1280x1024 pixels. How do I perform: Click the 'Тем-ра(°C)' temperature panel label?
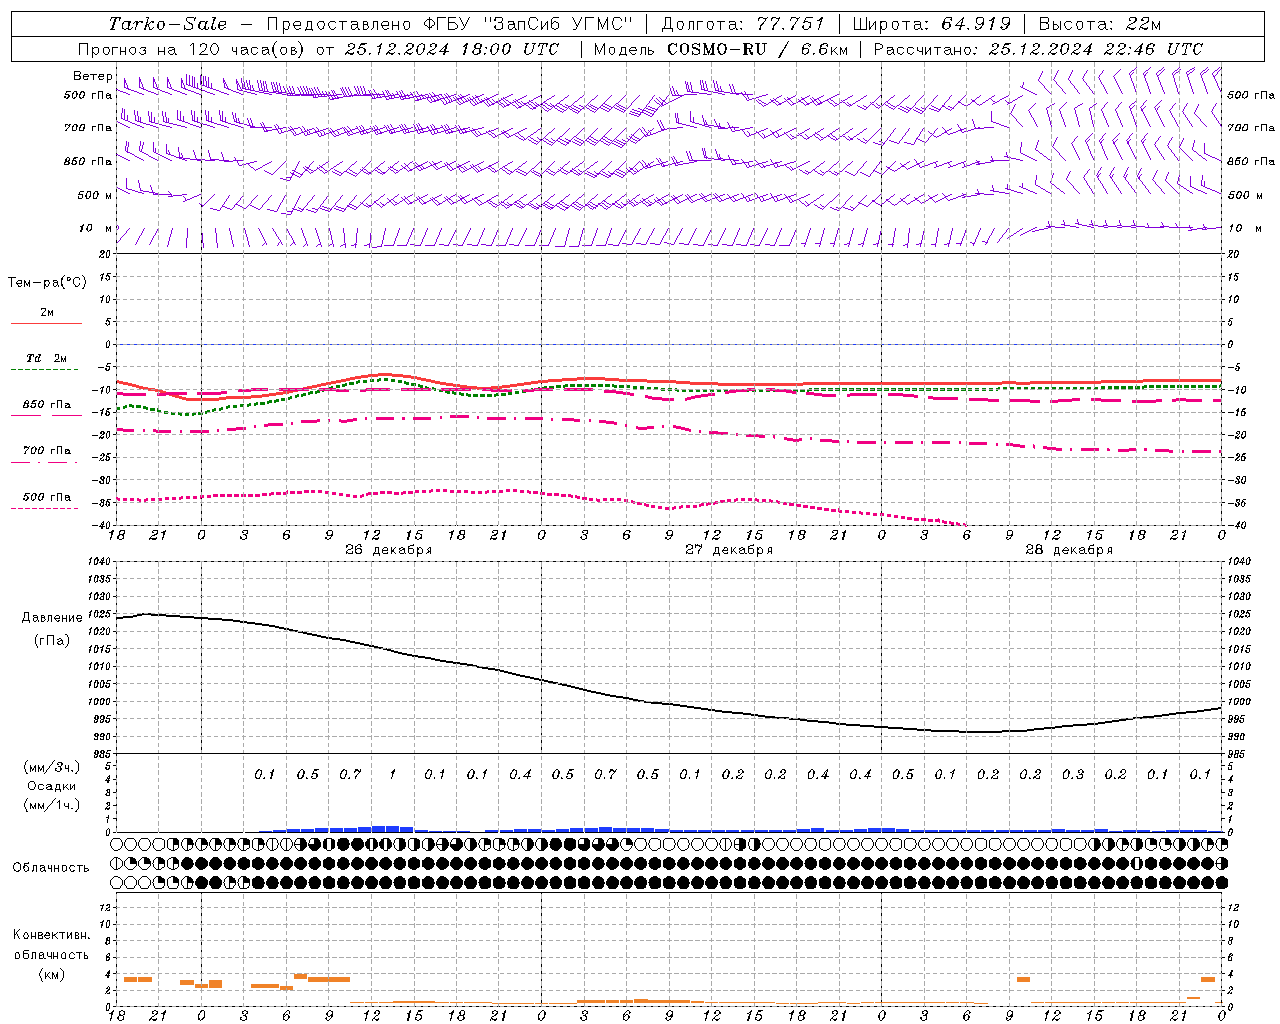pyautogui.click(x=47, y=283)
